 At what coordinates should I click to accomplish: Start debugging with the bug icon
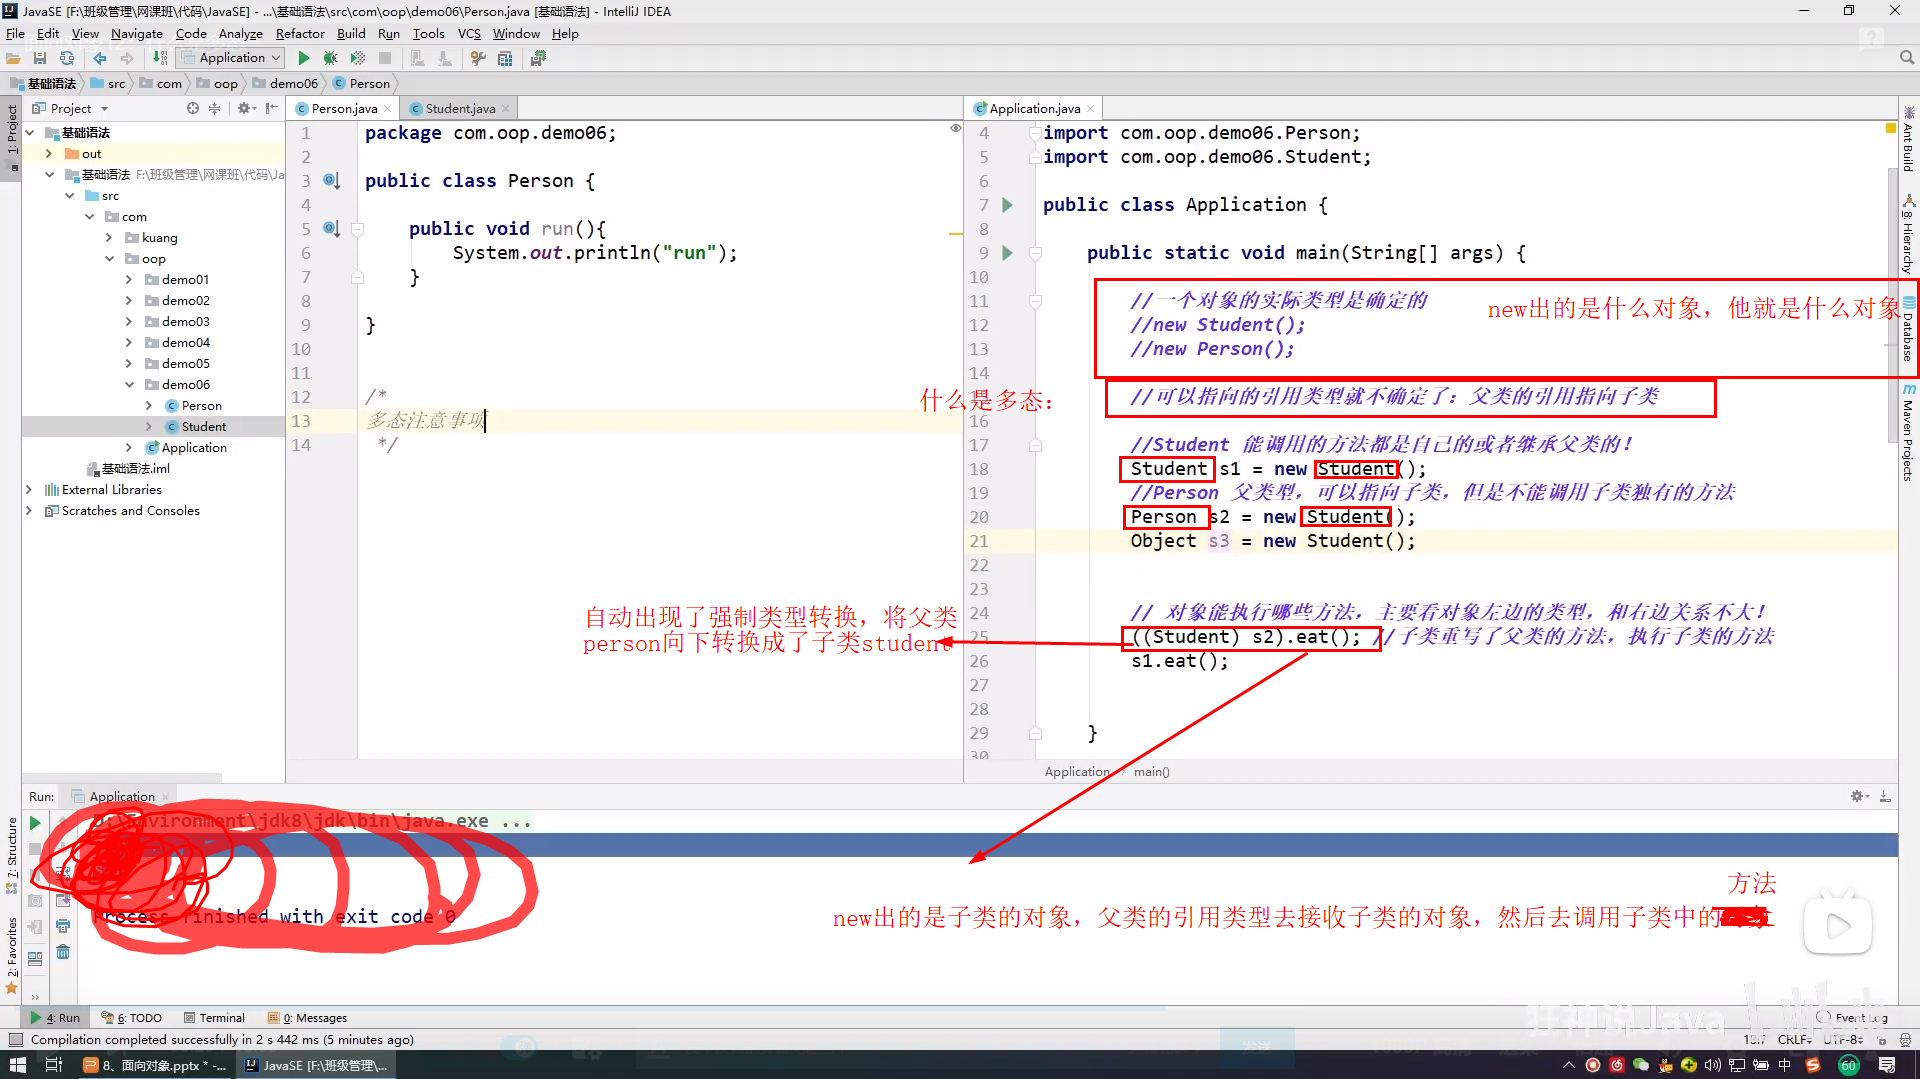click(x=331, y=58)
